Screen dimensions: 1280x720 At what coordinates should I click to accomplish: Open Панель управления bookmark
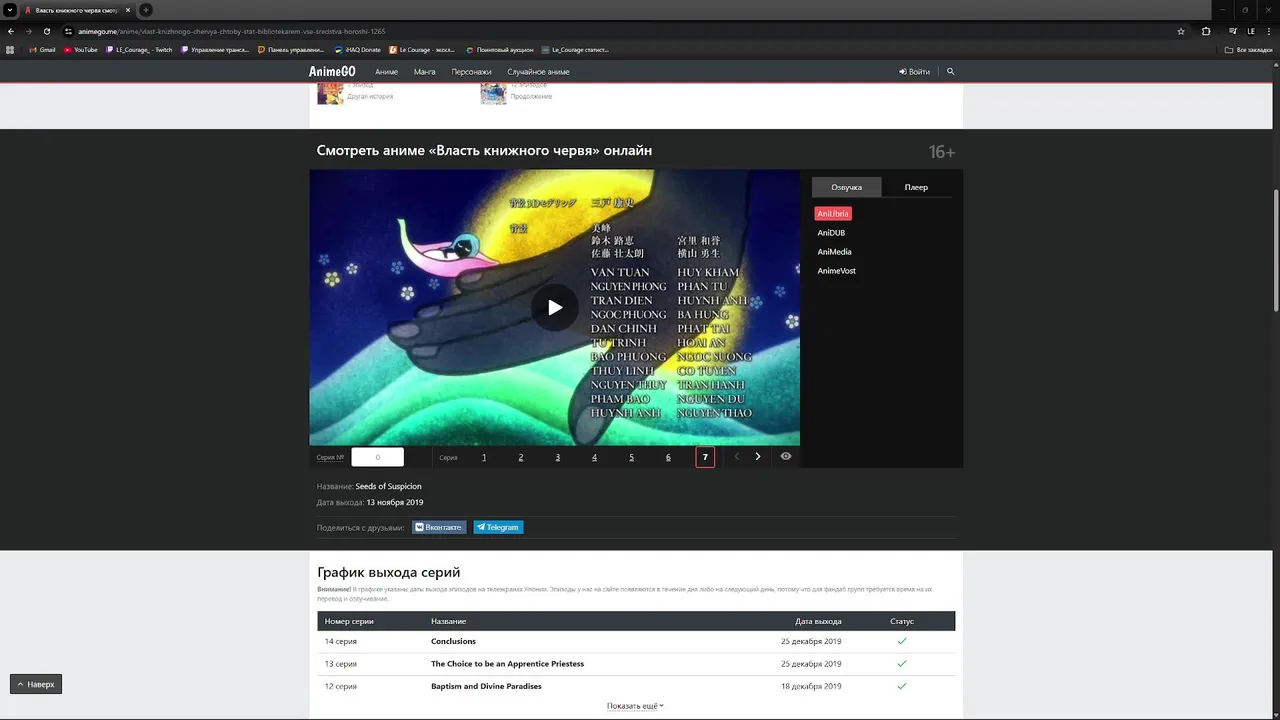point(292,49)
